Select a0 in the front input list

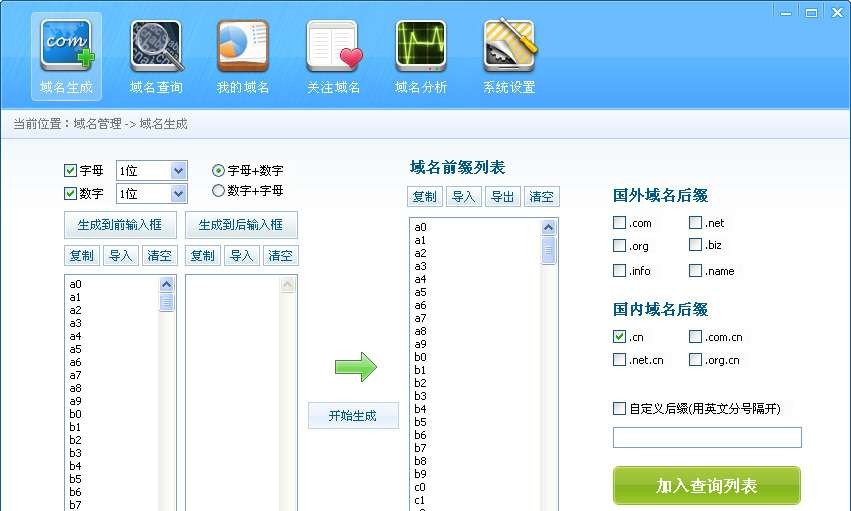tap(75, 284)
